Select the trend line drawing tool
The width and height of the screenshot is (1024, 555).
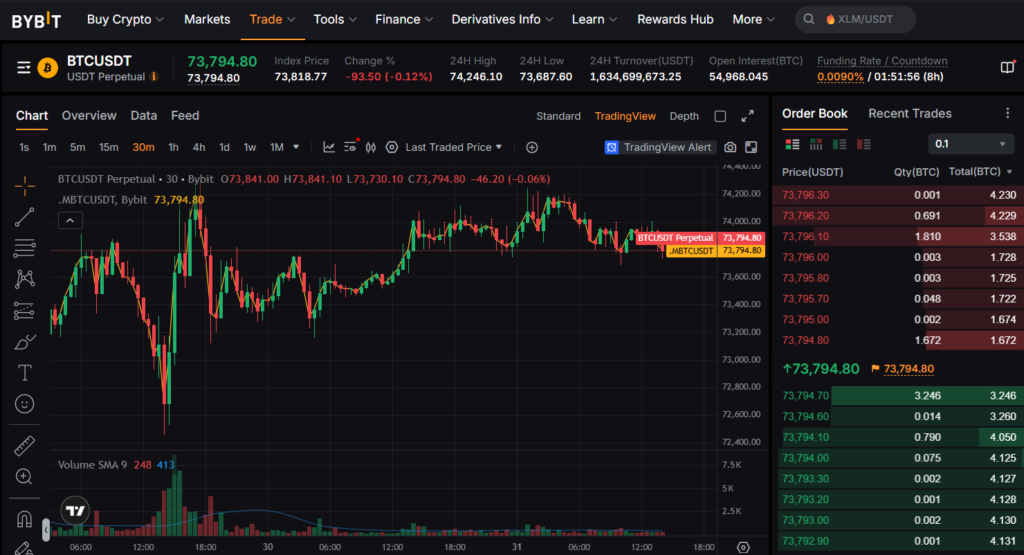click(25, 217)
